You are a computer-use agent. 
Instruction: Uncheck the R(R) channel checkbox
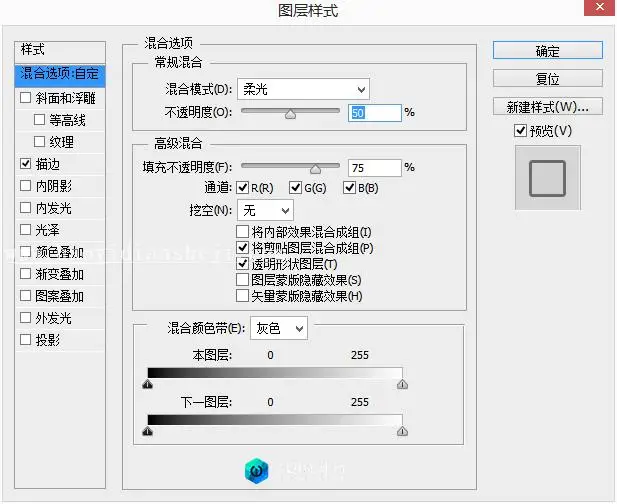pyautogui.click(x=242, y=188)
